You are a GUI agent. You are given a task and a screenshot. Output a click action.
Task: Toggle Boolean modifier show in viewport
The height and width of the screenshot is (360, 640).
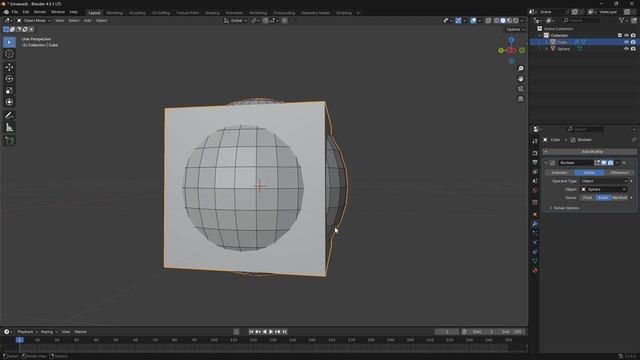coord(604,163)
